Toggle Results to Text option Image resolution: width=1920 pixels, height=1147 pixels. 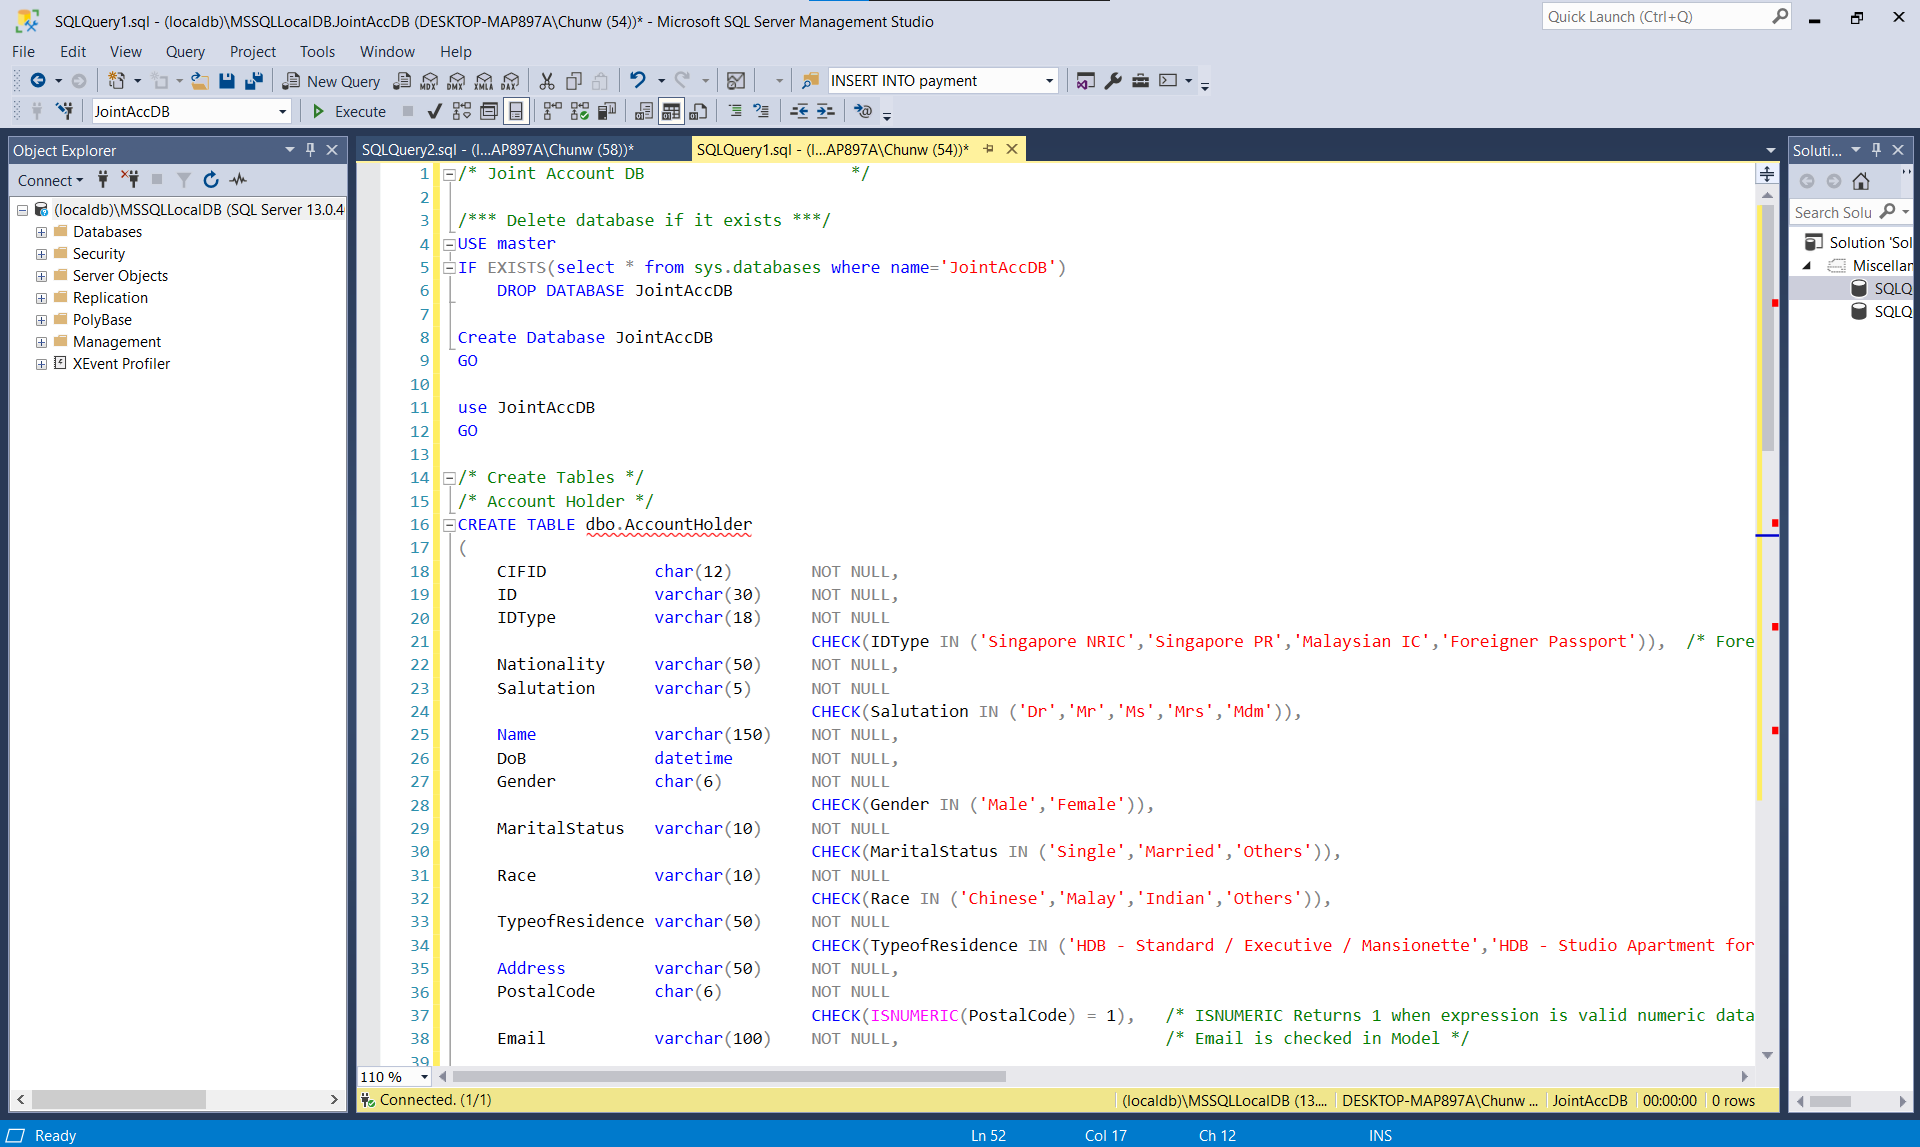pos(644,111)
